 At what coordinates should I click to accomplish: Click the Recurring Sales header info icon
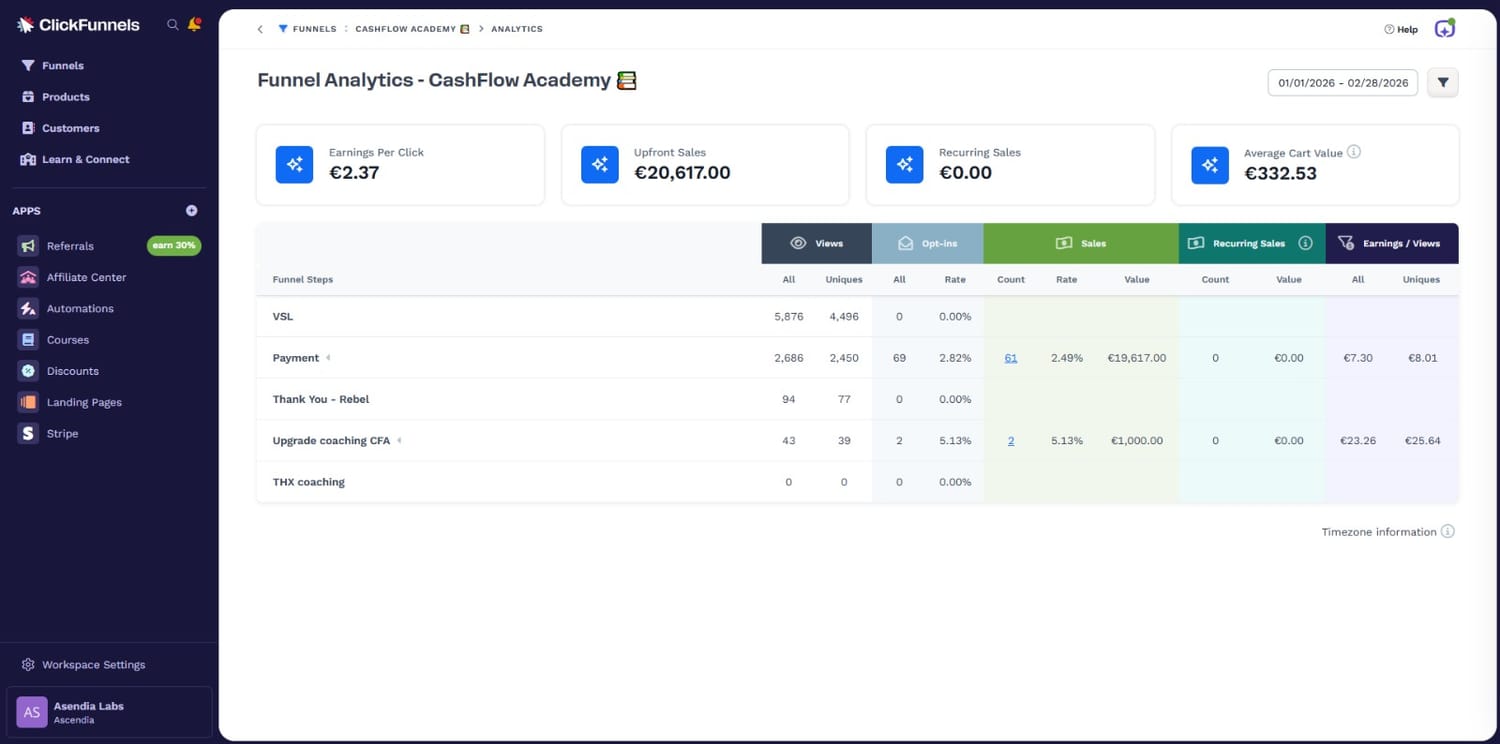pos(1305,243)
